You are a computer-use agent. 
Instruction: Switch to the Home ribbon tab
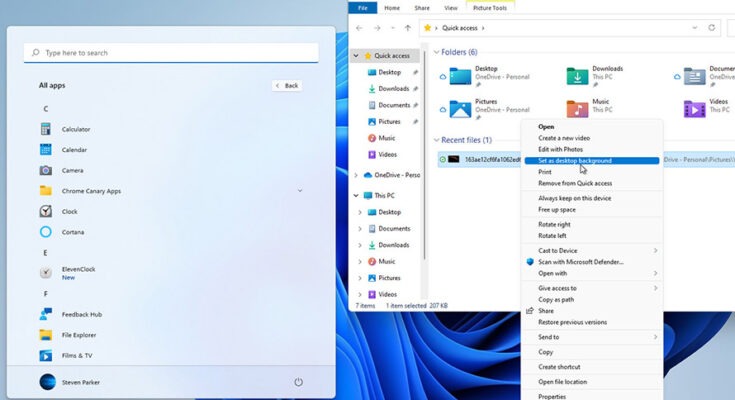click(x=392, y=8)
